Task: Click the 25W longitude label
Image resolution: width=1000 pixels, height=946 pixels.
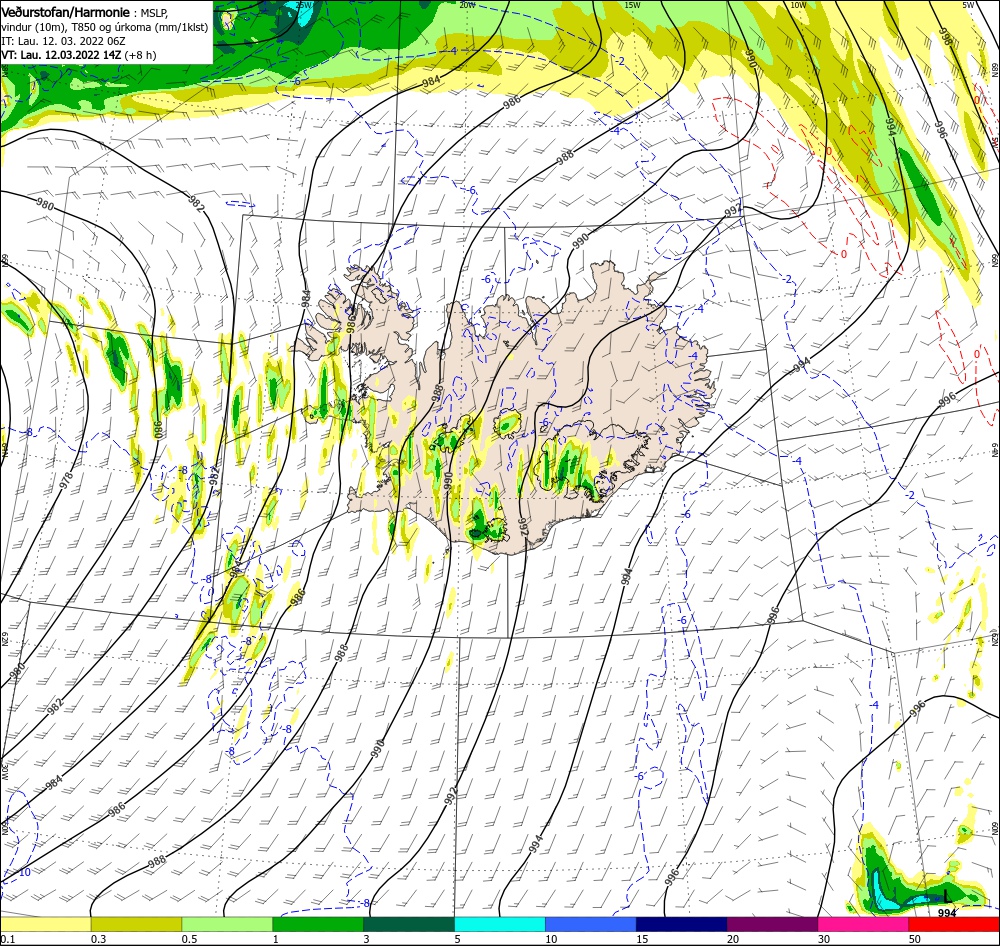Action: coord(304,5)
